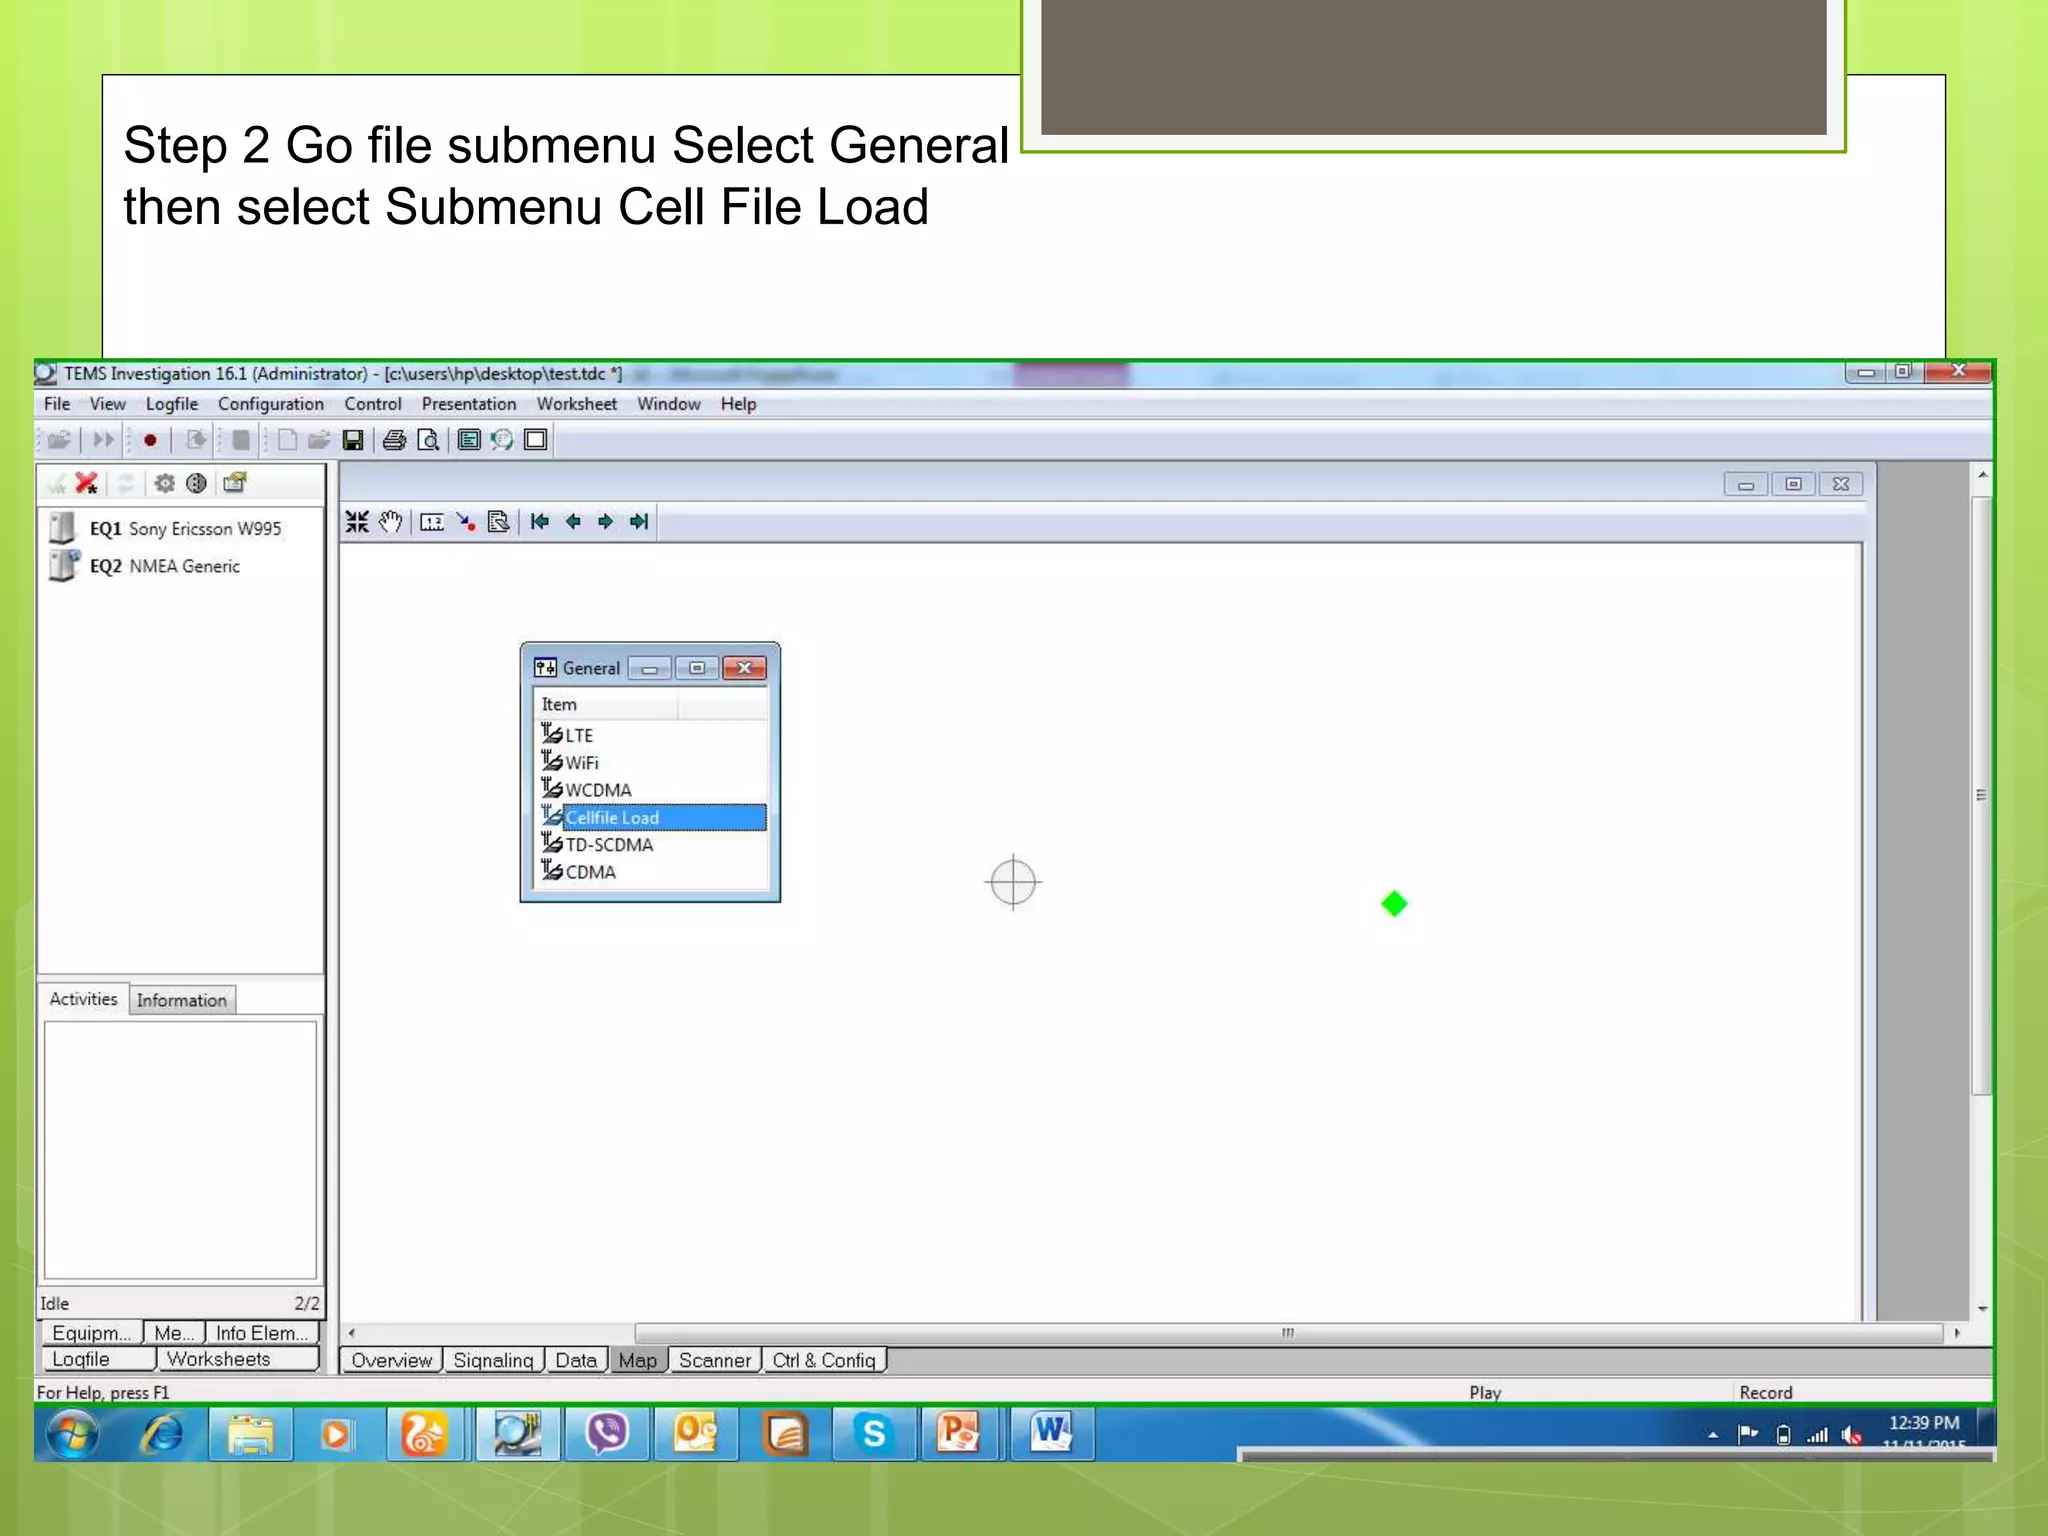
Task: Switch to the Worksheets navigator tab
Action: click(x=238, y=1359)
